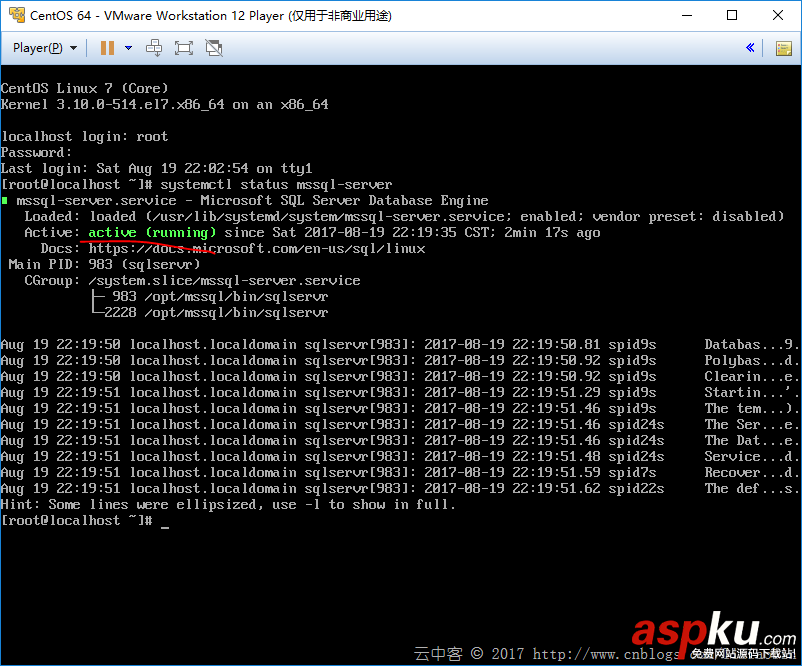Enter full screen mode
Screen dimensions: 802x666
pyautogui.click(x=184, y=48)
